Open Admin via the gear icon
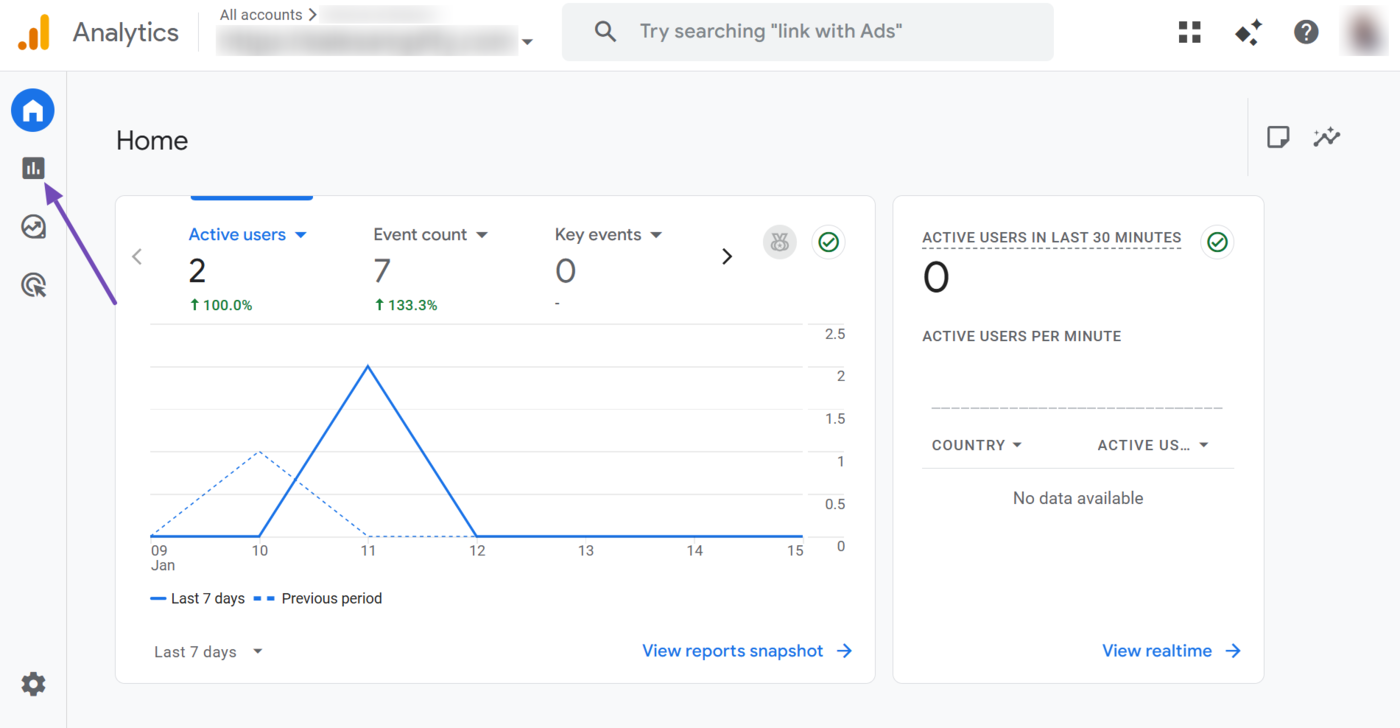The image size is (1400, 728). (33, 684)
